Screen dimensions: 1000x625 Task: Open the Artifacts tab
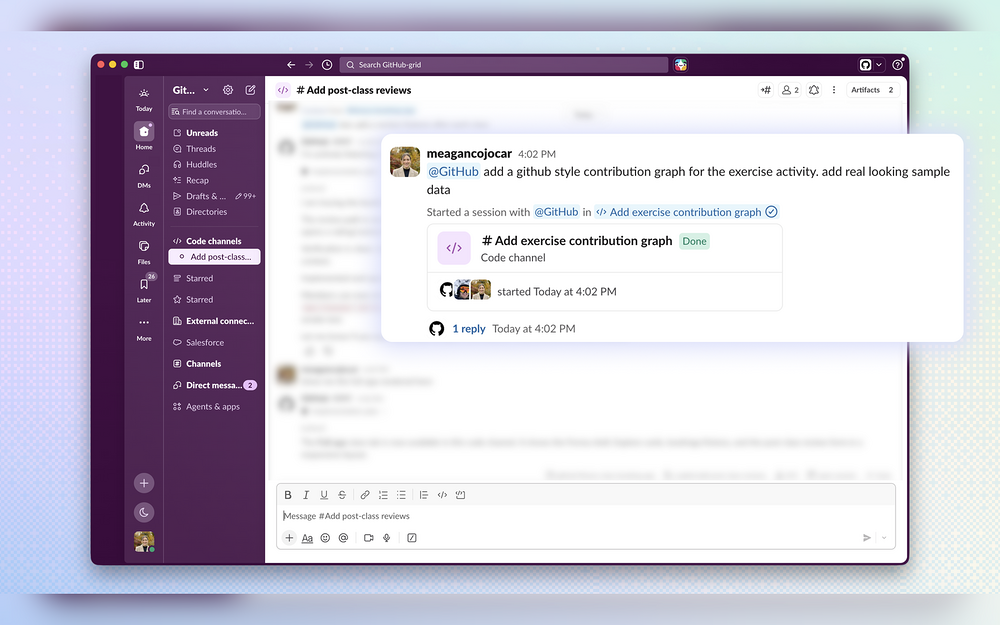point(873,90)
